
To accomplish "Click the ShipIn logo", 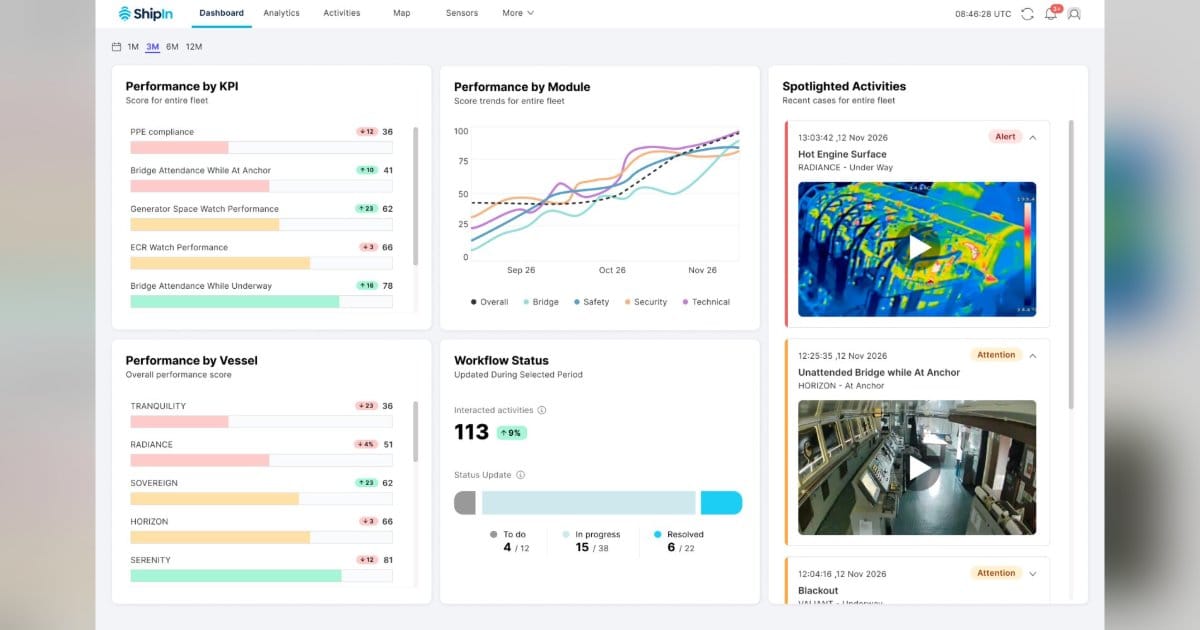I will tap(146, 13).
